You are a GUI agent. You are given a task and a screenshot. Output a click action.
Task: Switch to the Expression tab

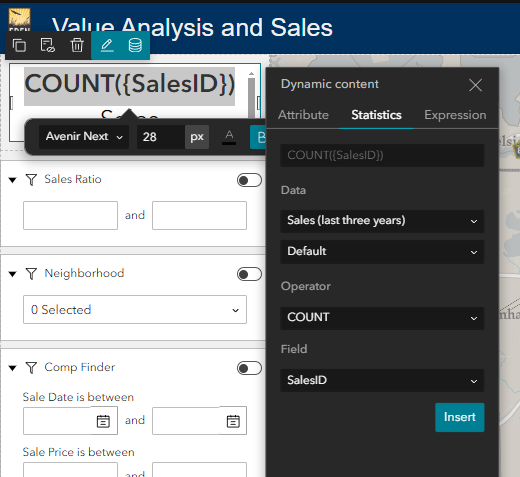[x=455, y=115]
